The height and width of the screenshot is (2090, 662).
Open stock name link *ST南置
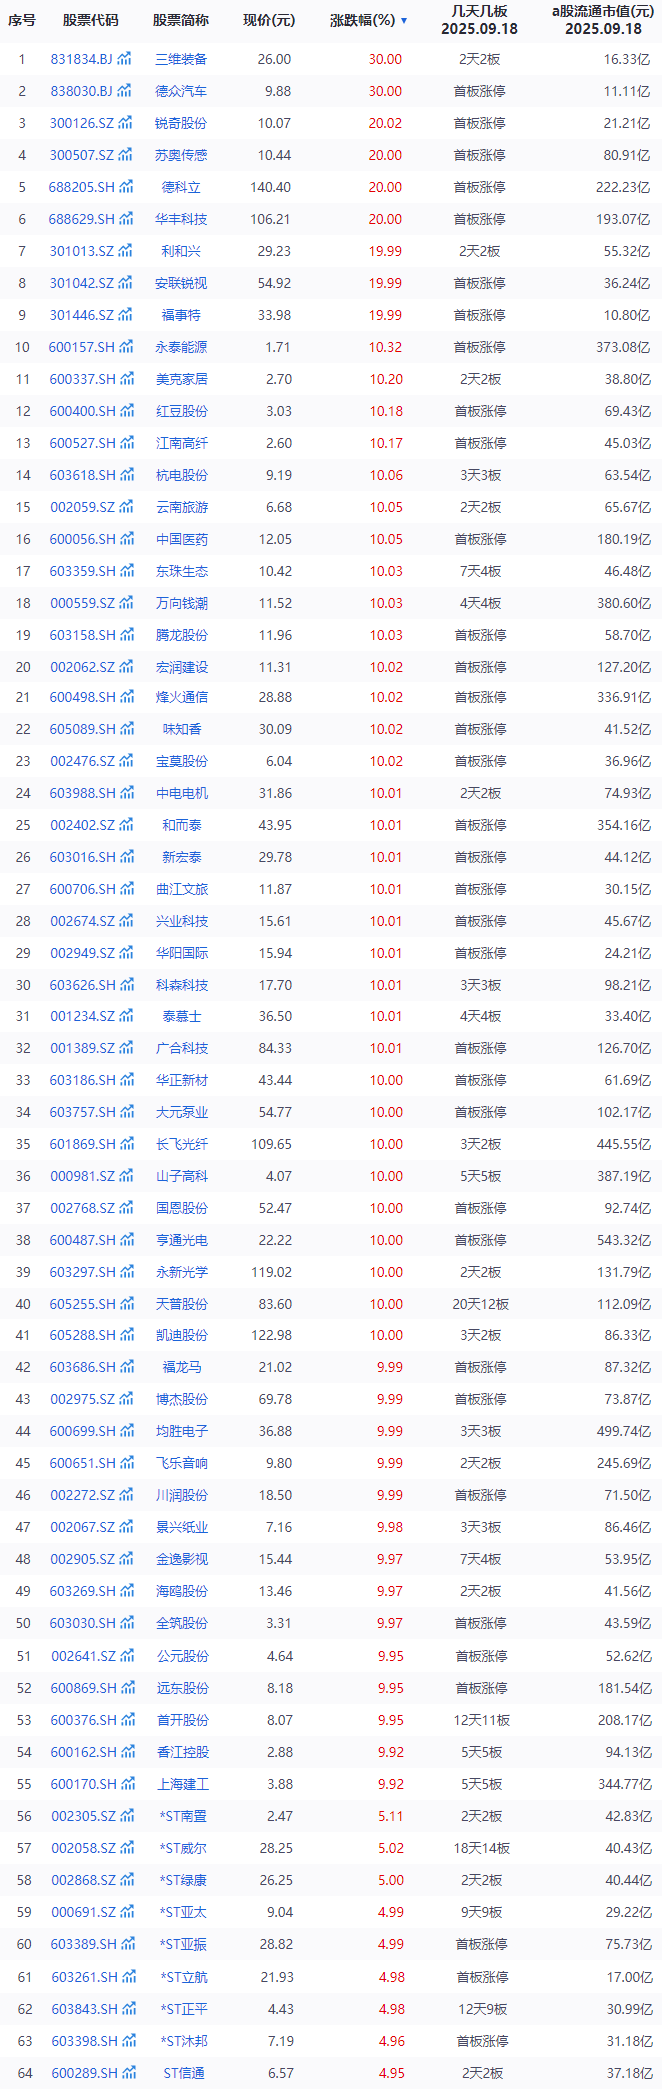coord(184,1816)
